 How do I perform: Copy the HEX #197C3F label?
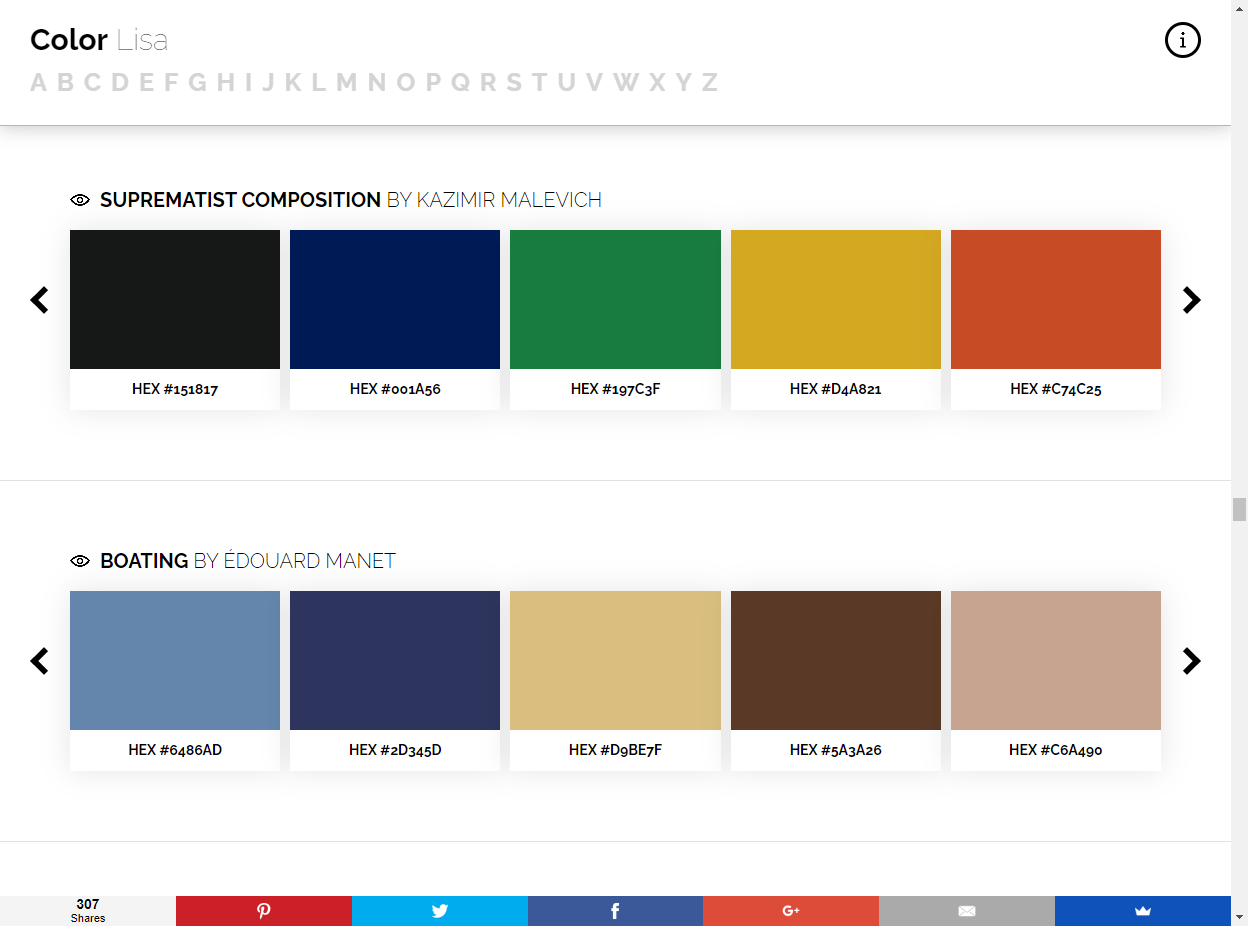615,389
